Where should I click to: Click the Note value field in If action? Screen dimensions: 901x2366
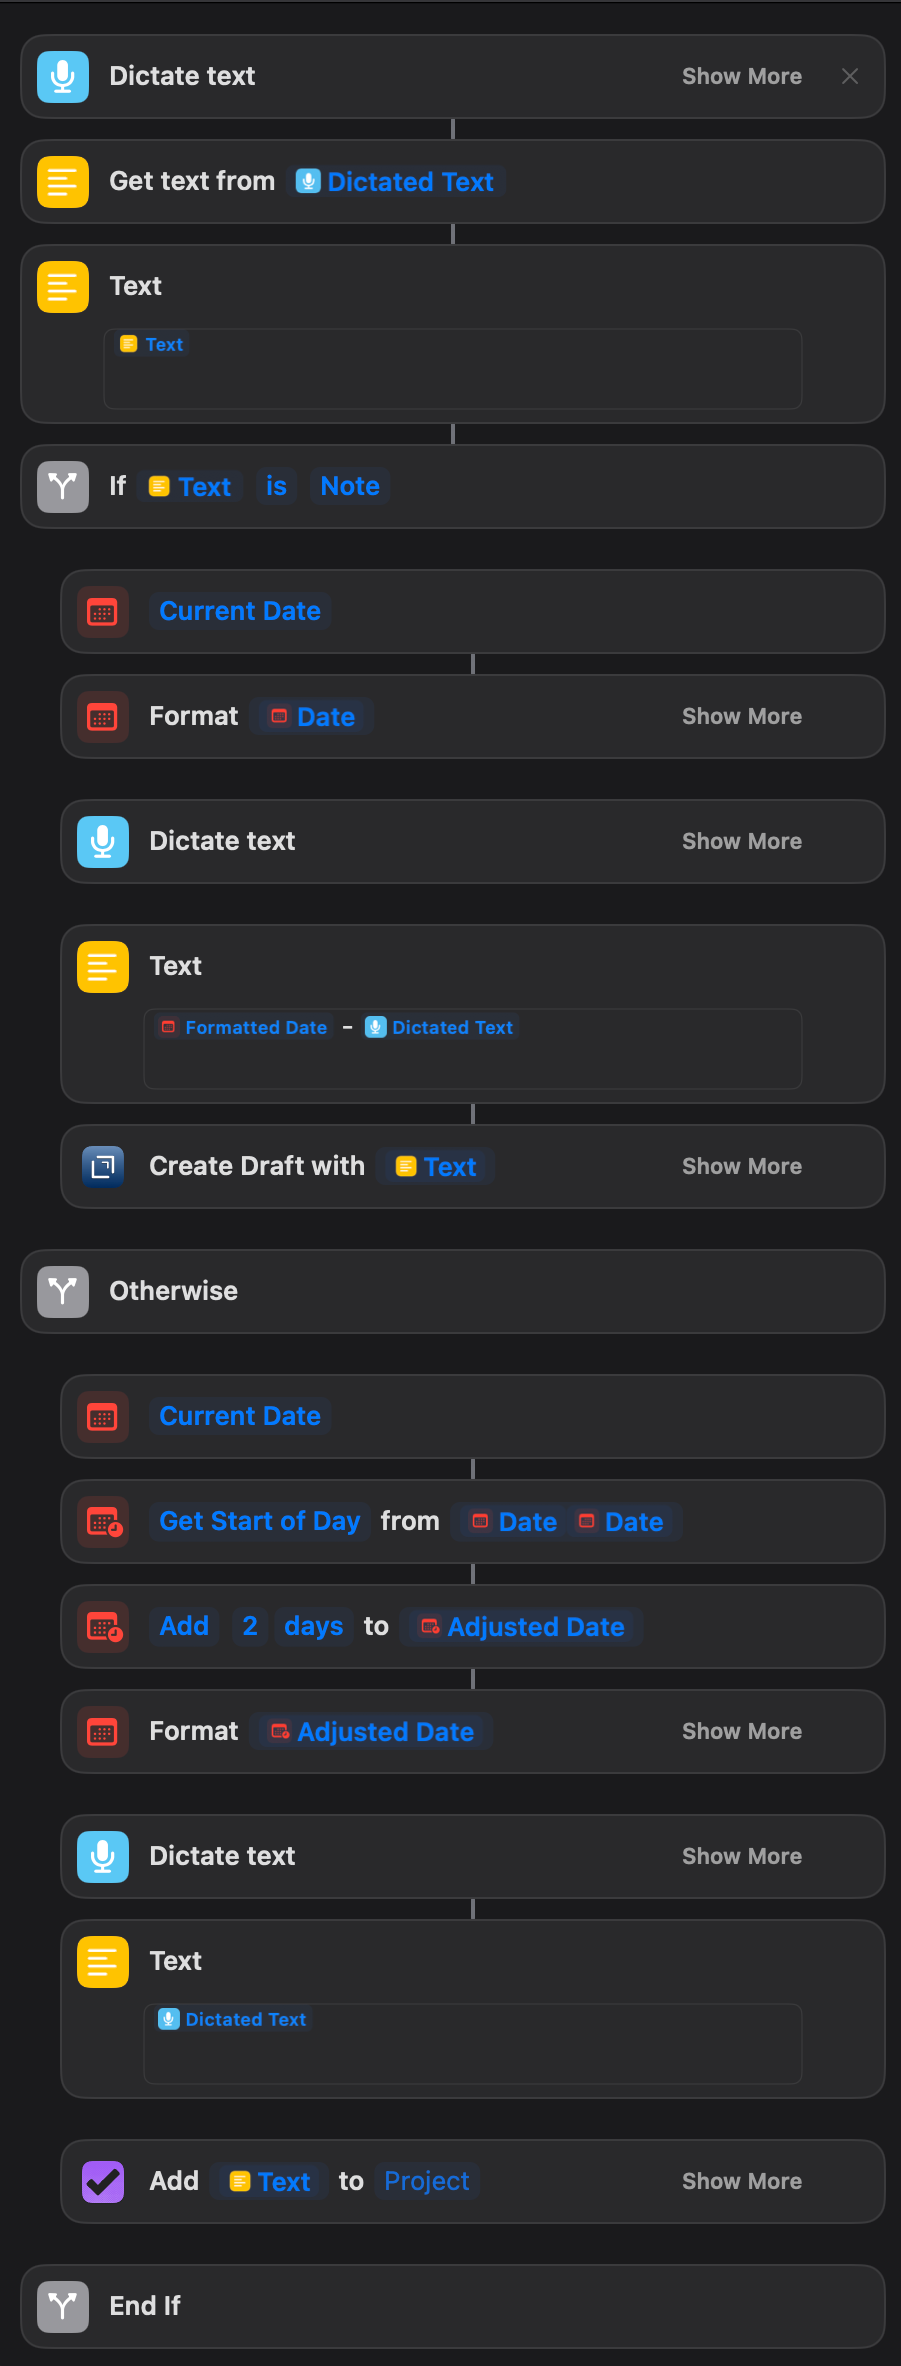point(350,487)
